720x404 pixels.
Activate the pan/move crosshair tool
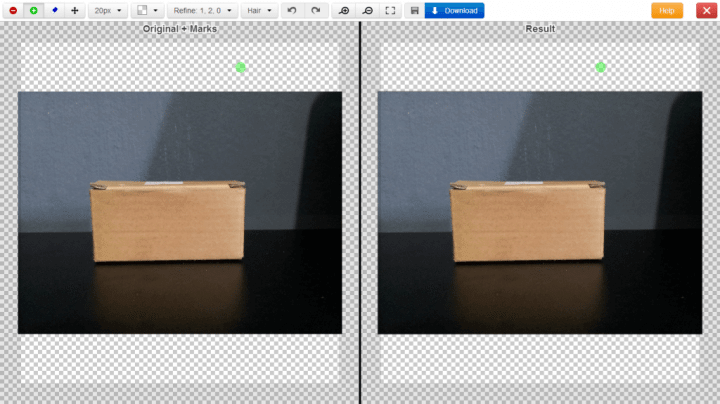coord(75,10)
